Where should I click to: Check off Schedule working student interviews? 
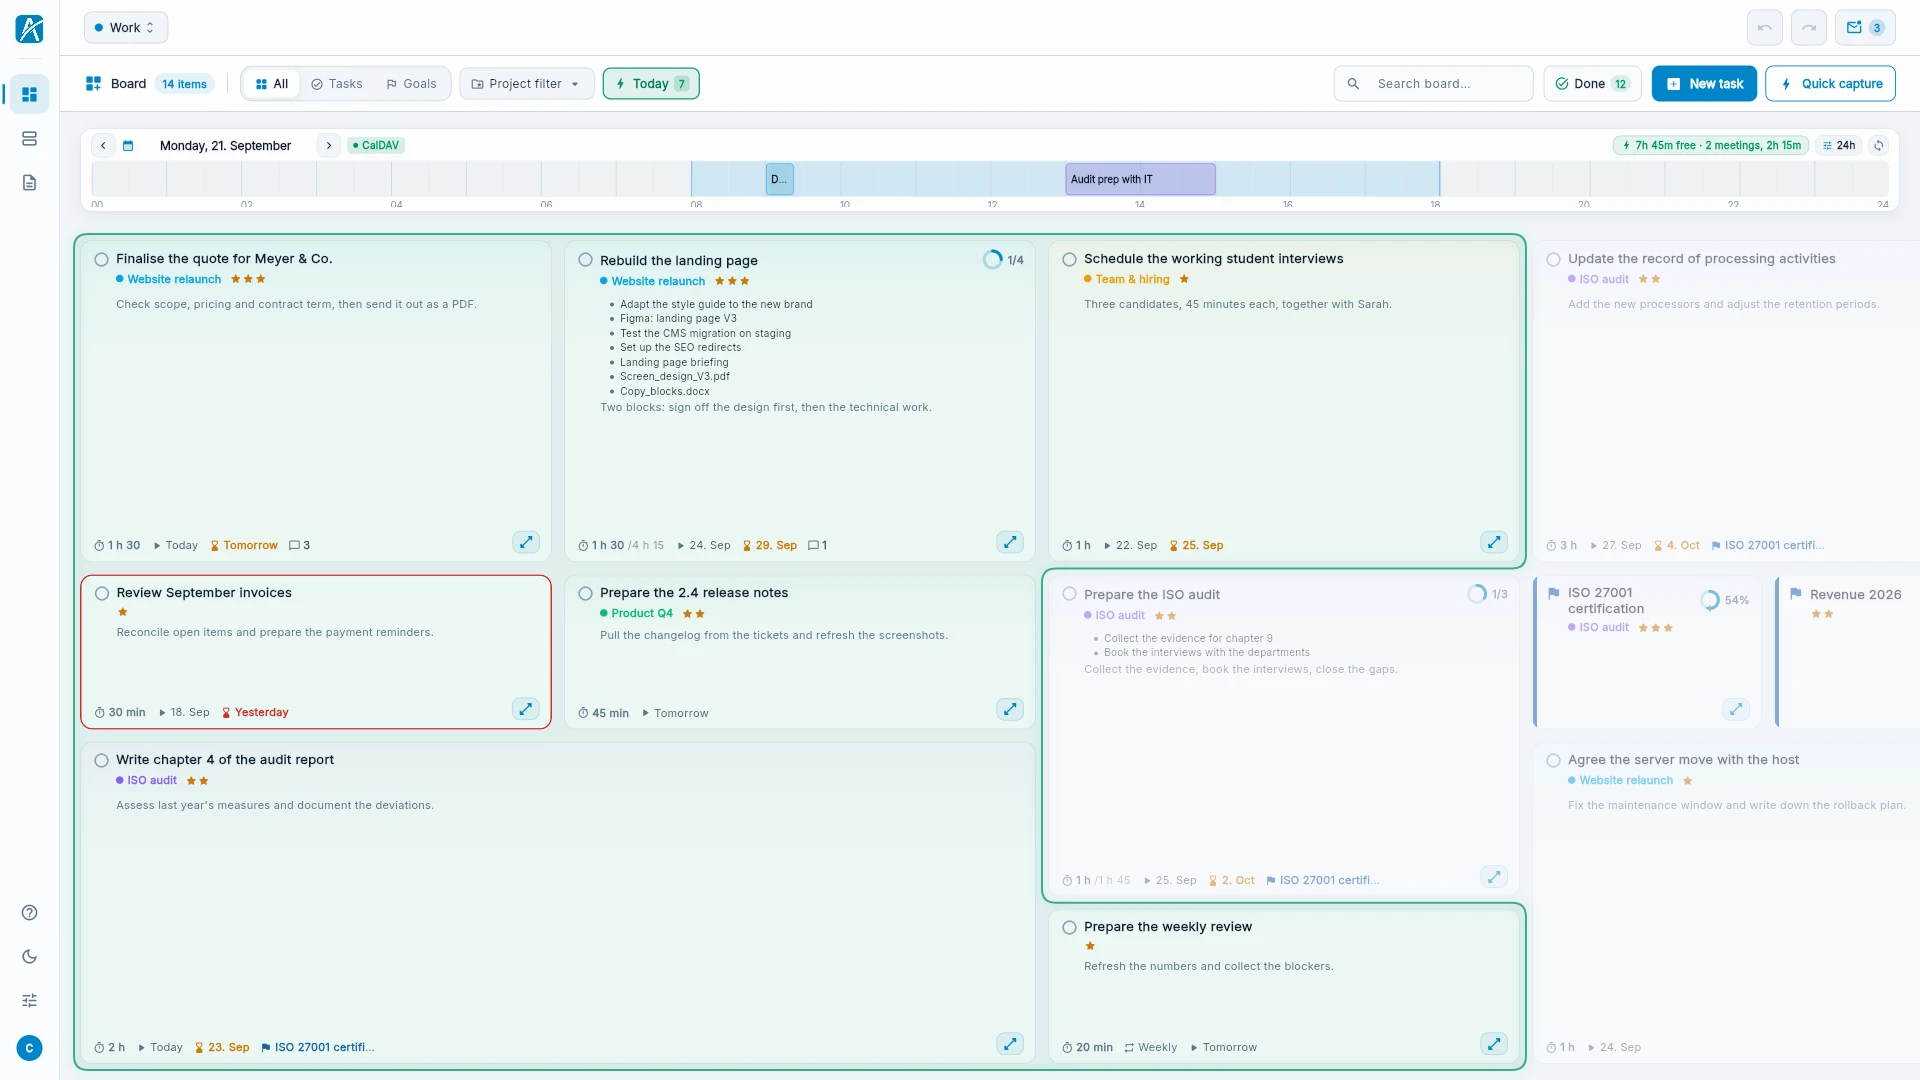pyautogui.click(x=1069, y=260)
